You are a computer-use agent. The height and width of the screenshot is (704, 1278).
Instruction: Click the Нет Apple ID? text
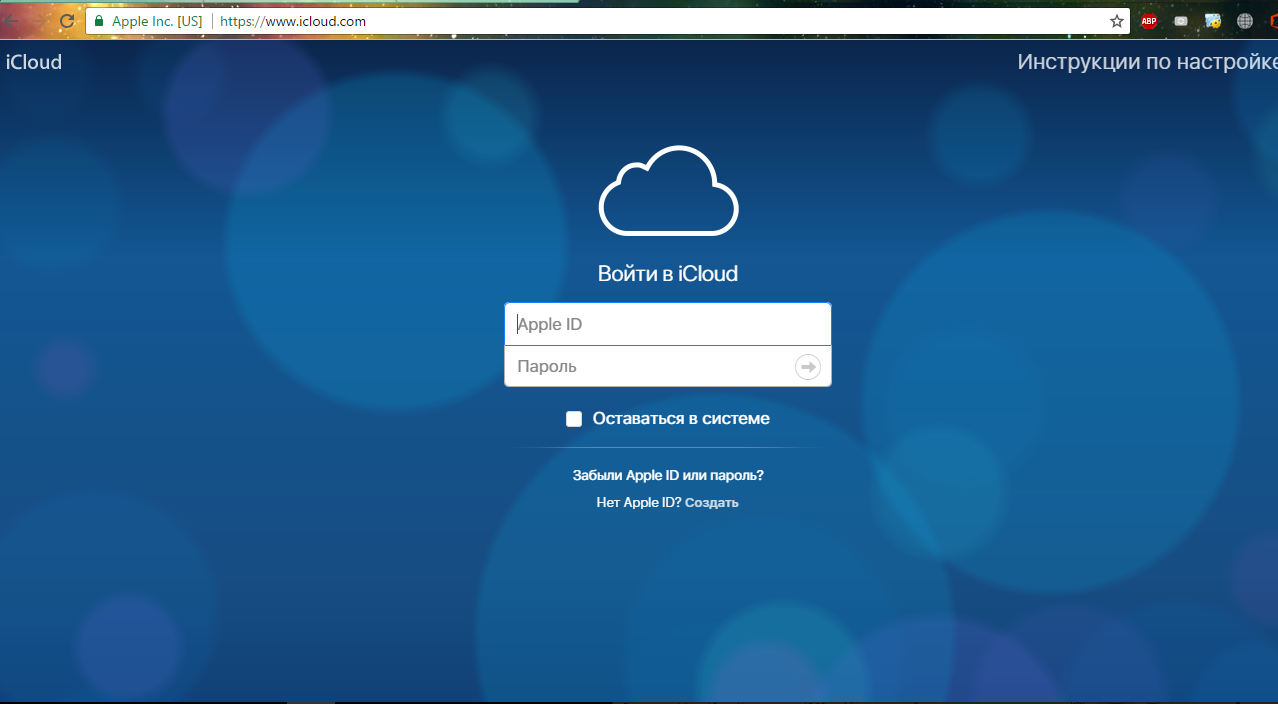[x=639, y=503]
